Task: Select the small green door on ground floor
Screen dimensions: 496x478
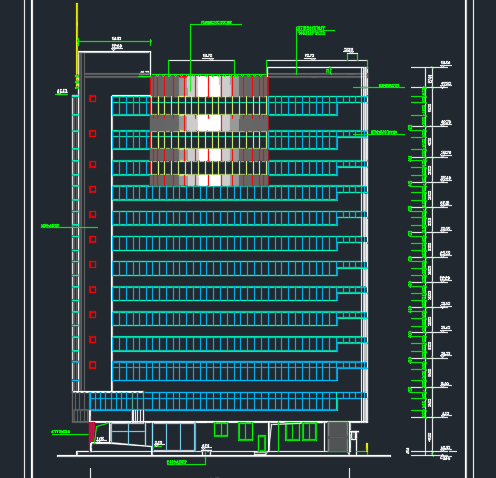Action: click(262, 443)
